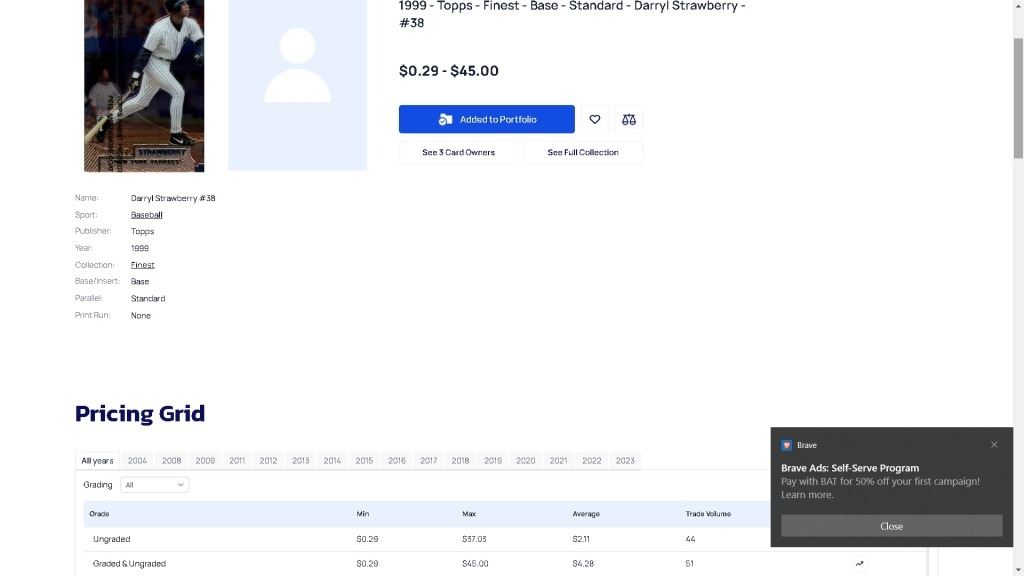
Task: Select the All years tab
Action: (x=97, y=461)
